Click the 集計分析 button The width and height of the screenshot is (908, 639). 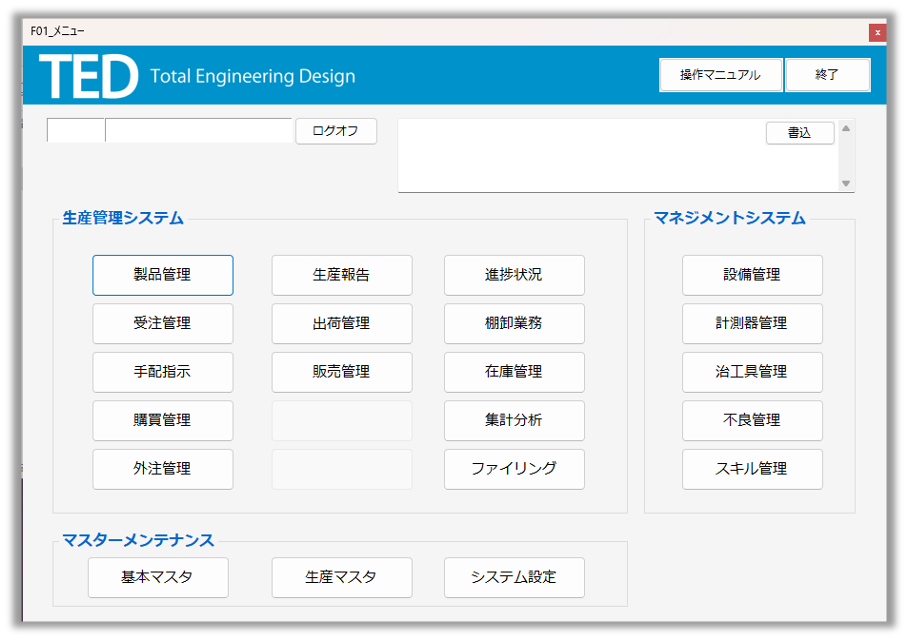tap(513, 420)
